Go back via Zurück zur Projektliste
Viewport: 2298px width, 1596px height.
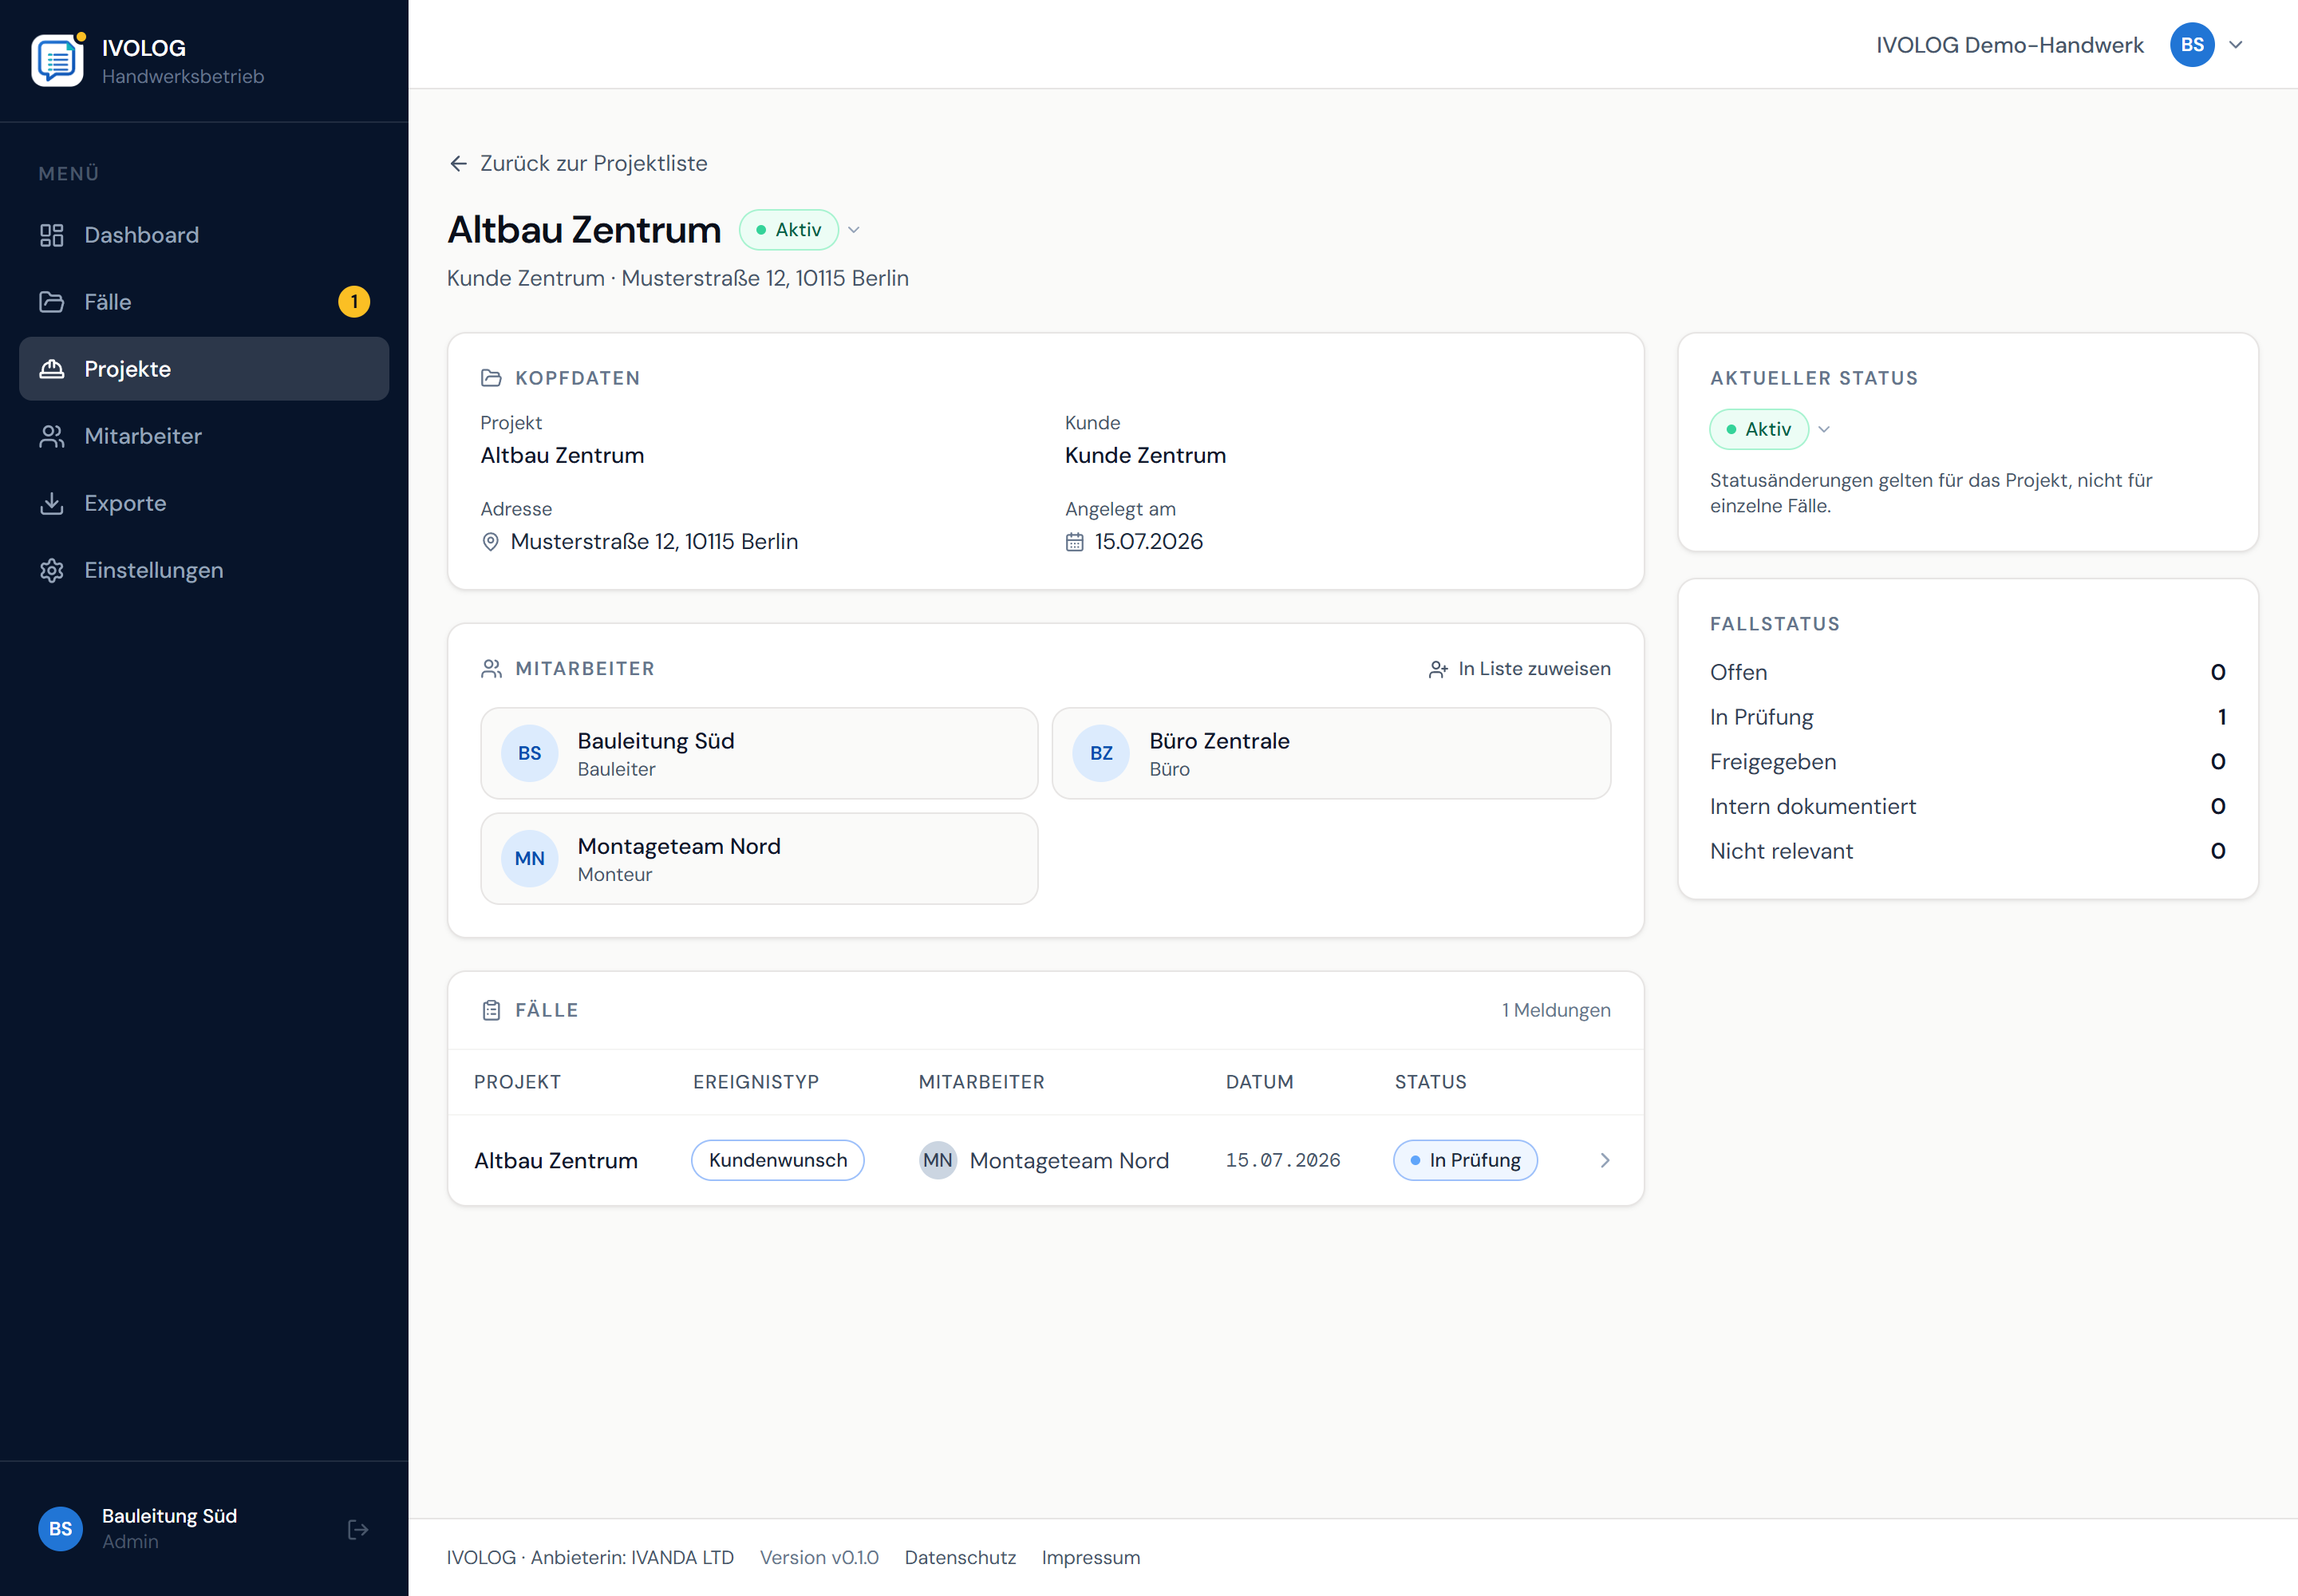(x=578, y=163)
